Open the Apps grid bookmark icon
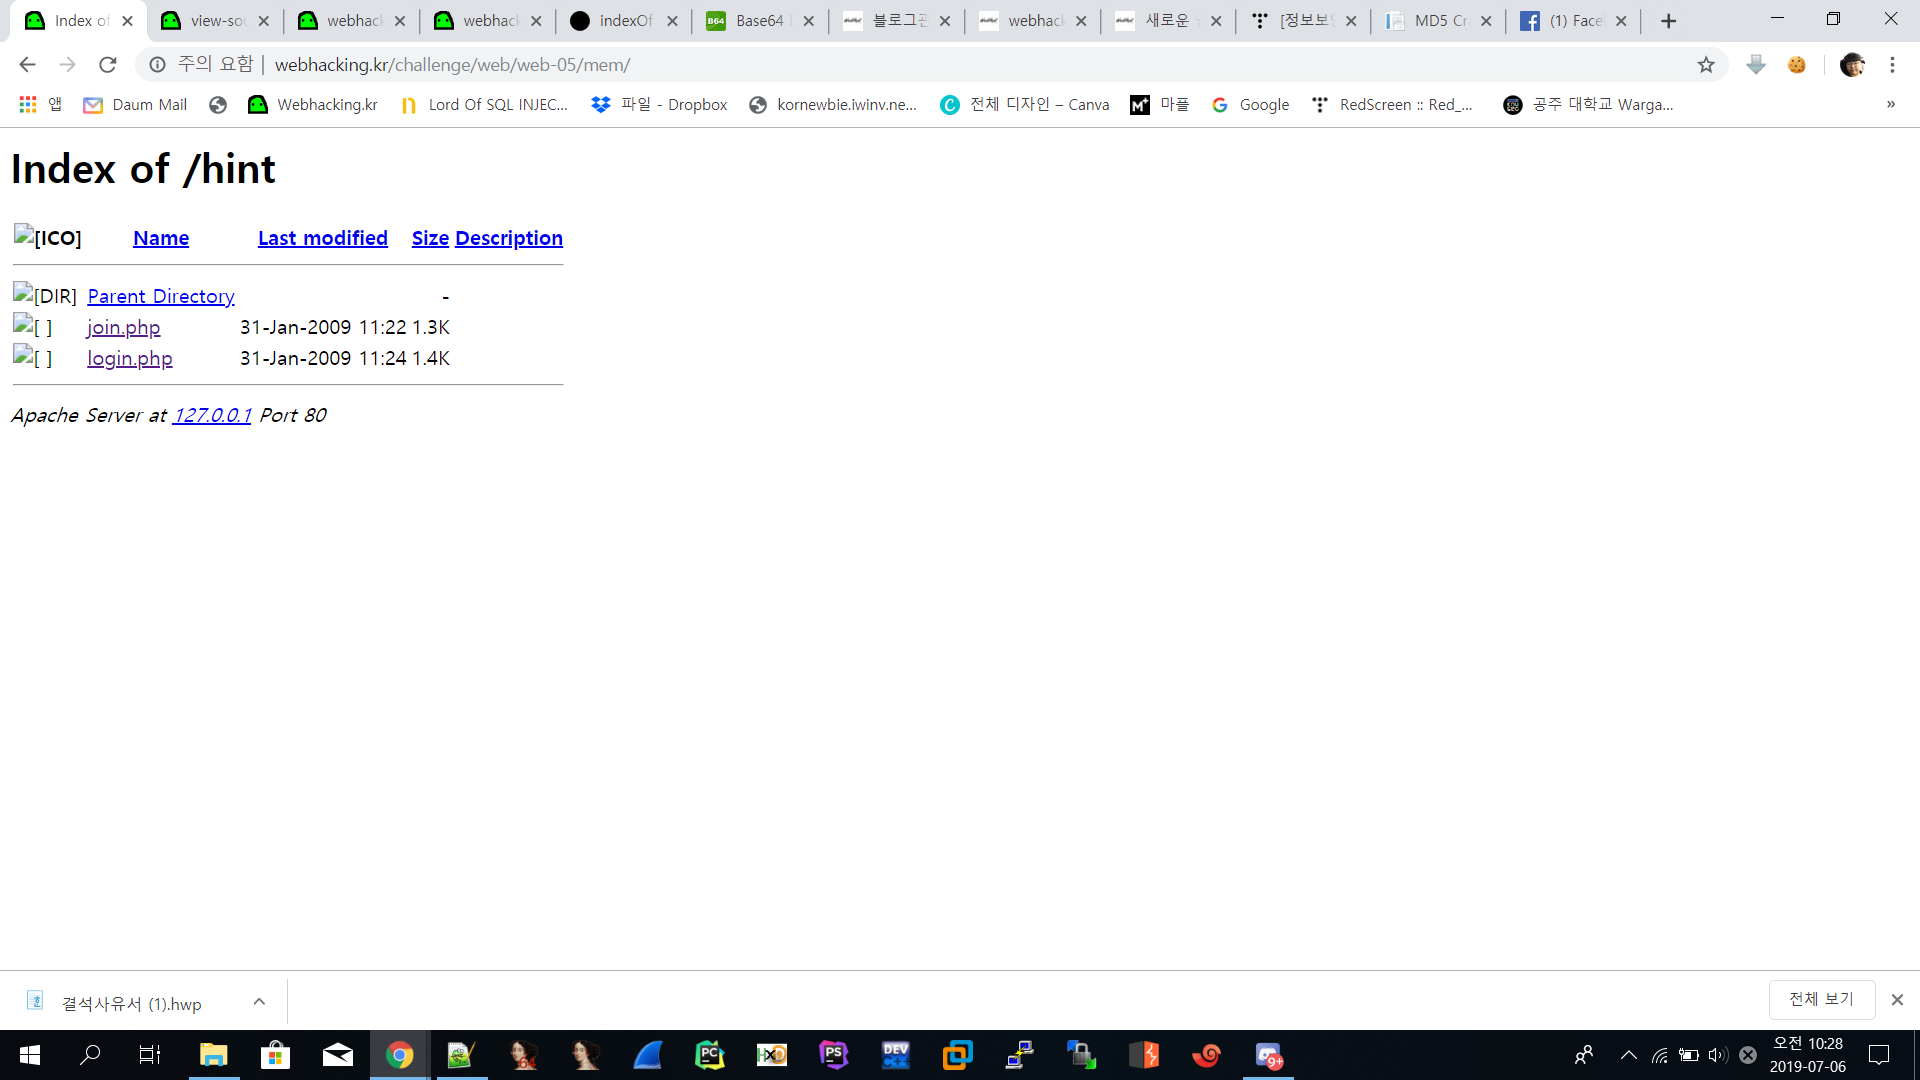 (28, 105)
